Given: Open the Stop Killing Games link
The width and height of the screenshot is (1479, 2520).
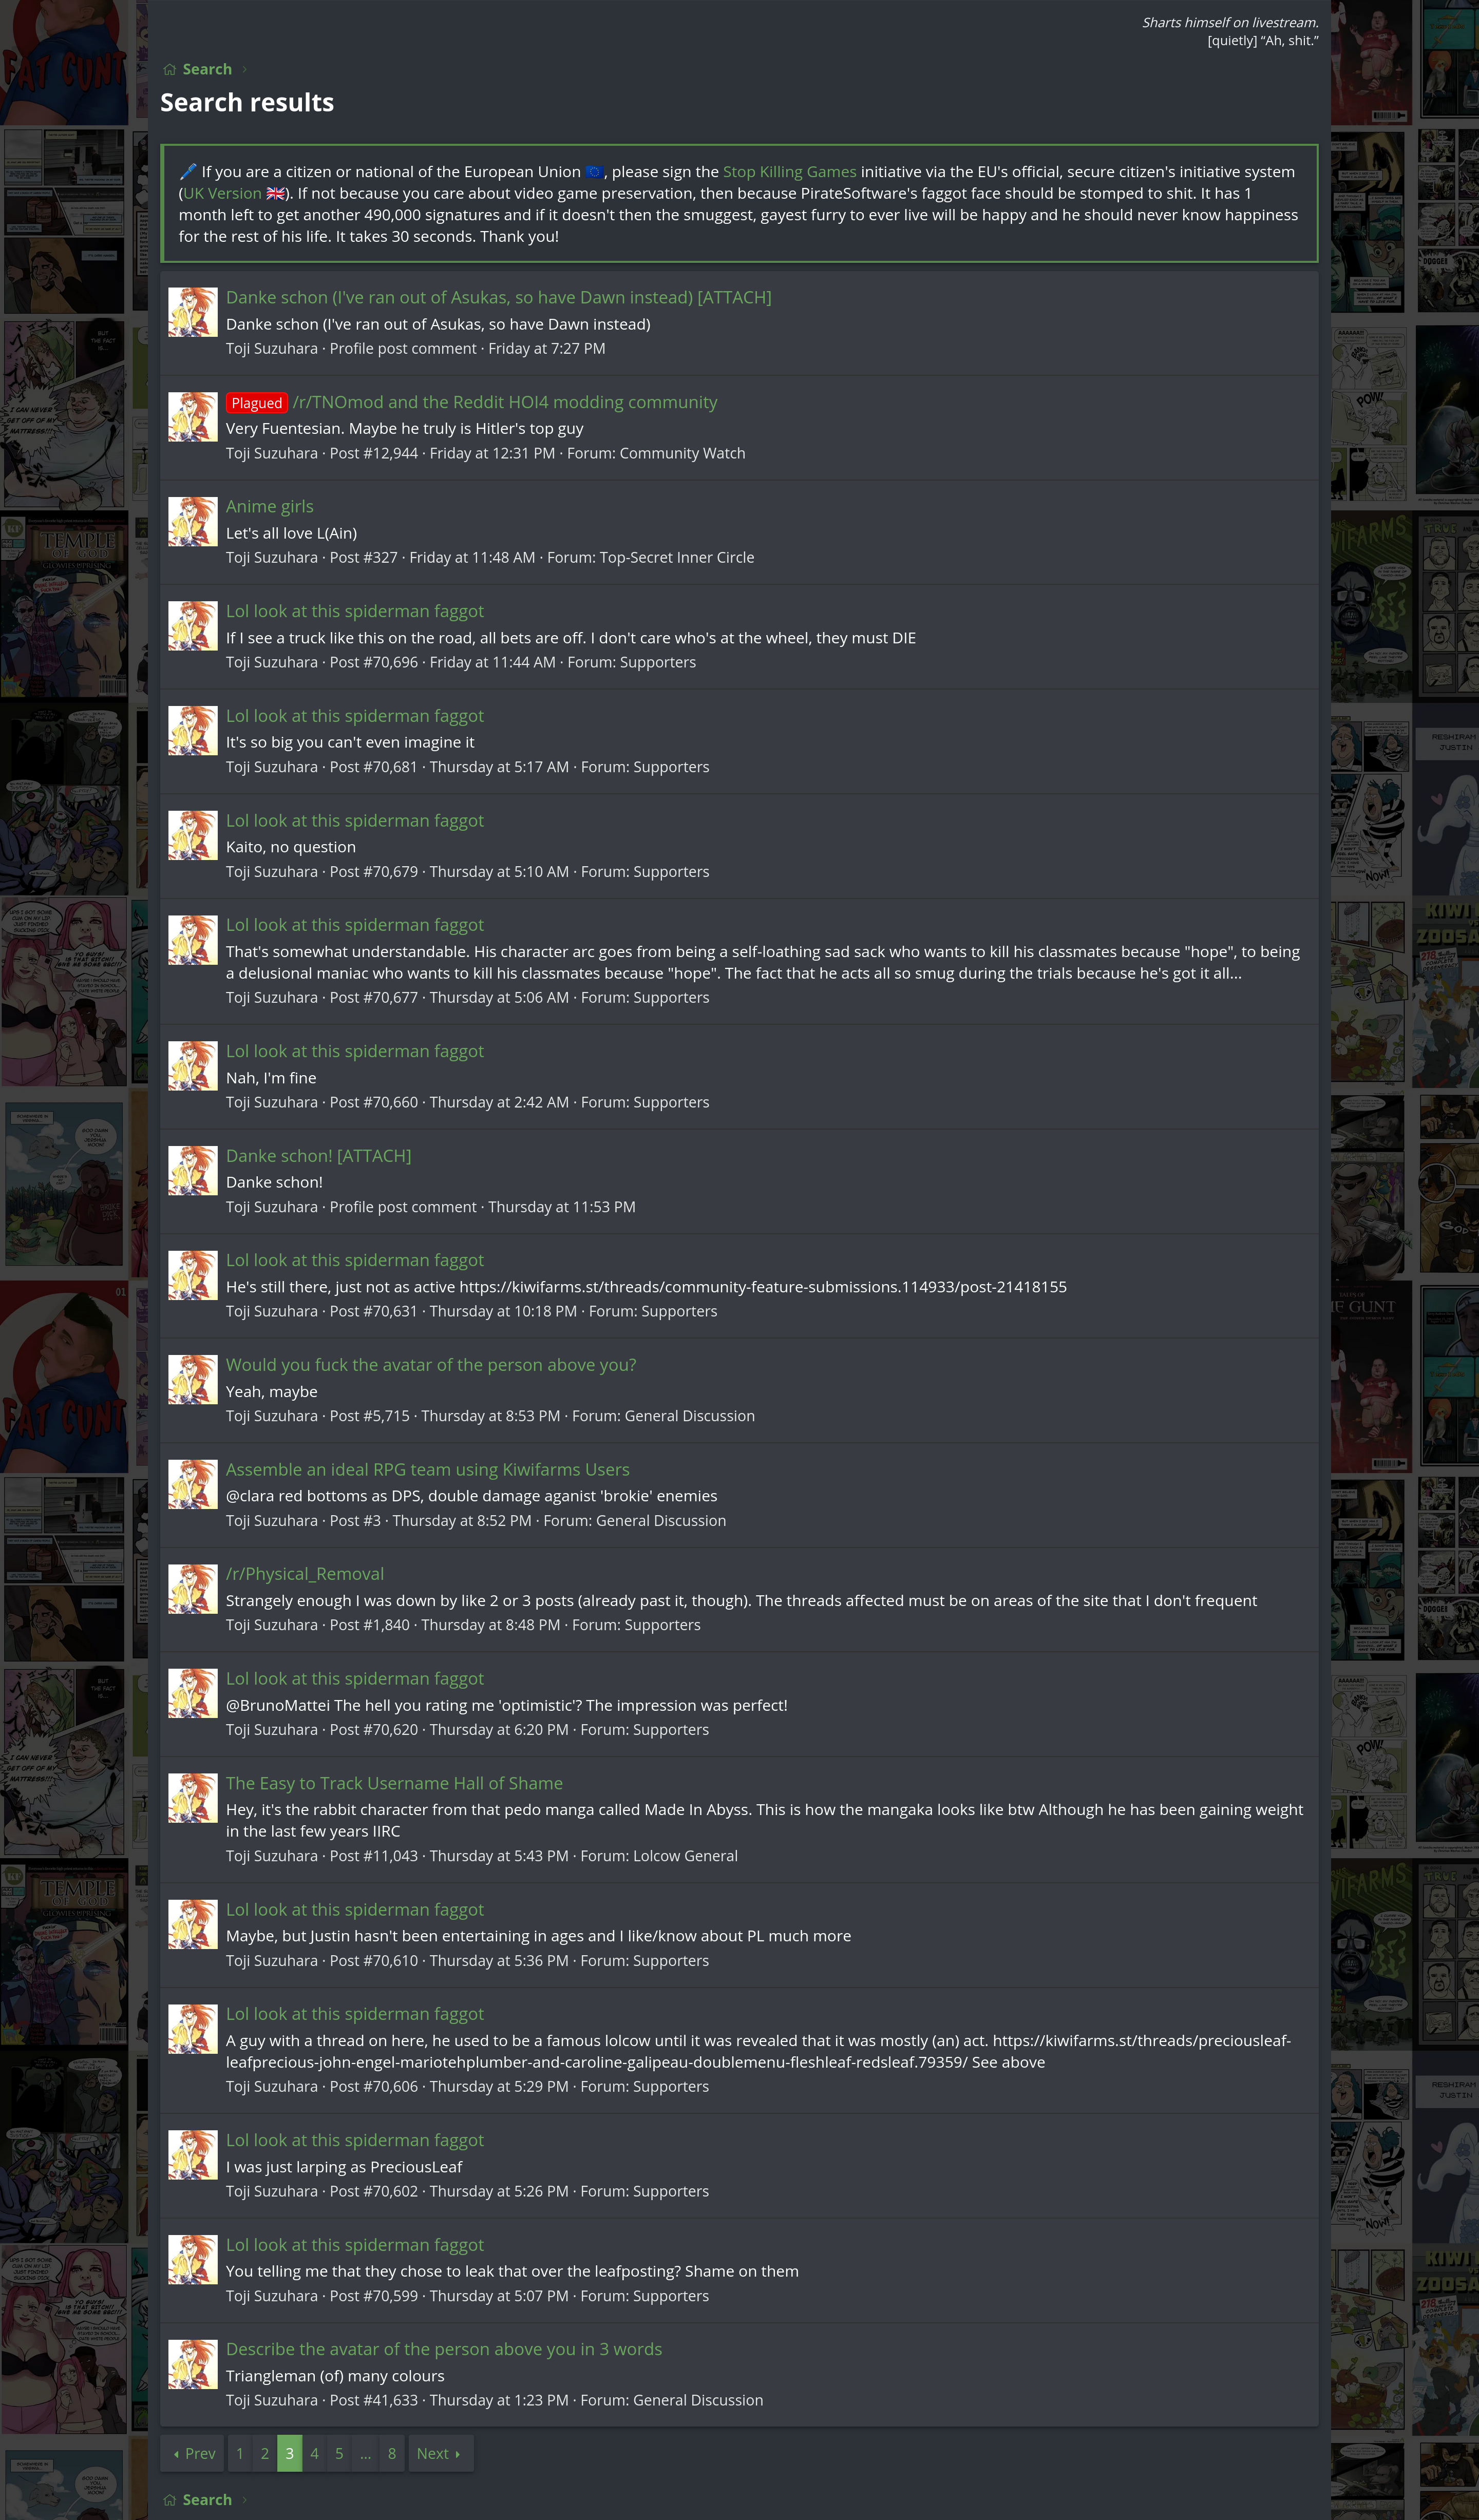Looking at the screenshot, I should pyautogui.click(x=789, y=172).
